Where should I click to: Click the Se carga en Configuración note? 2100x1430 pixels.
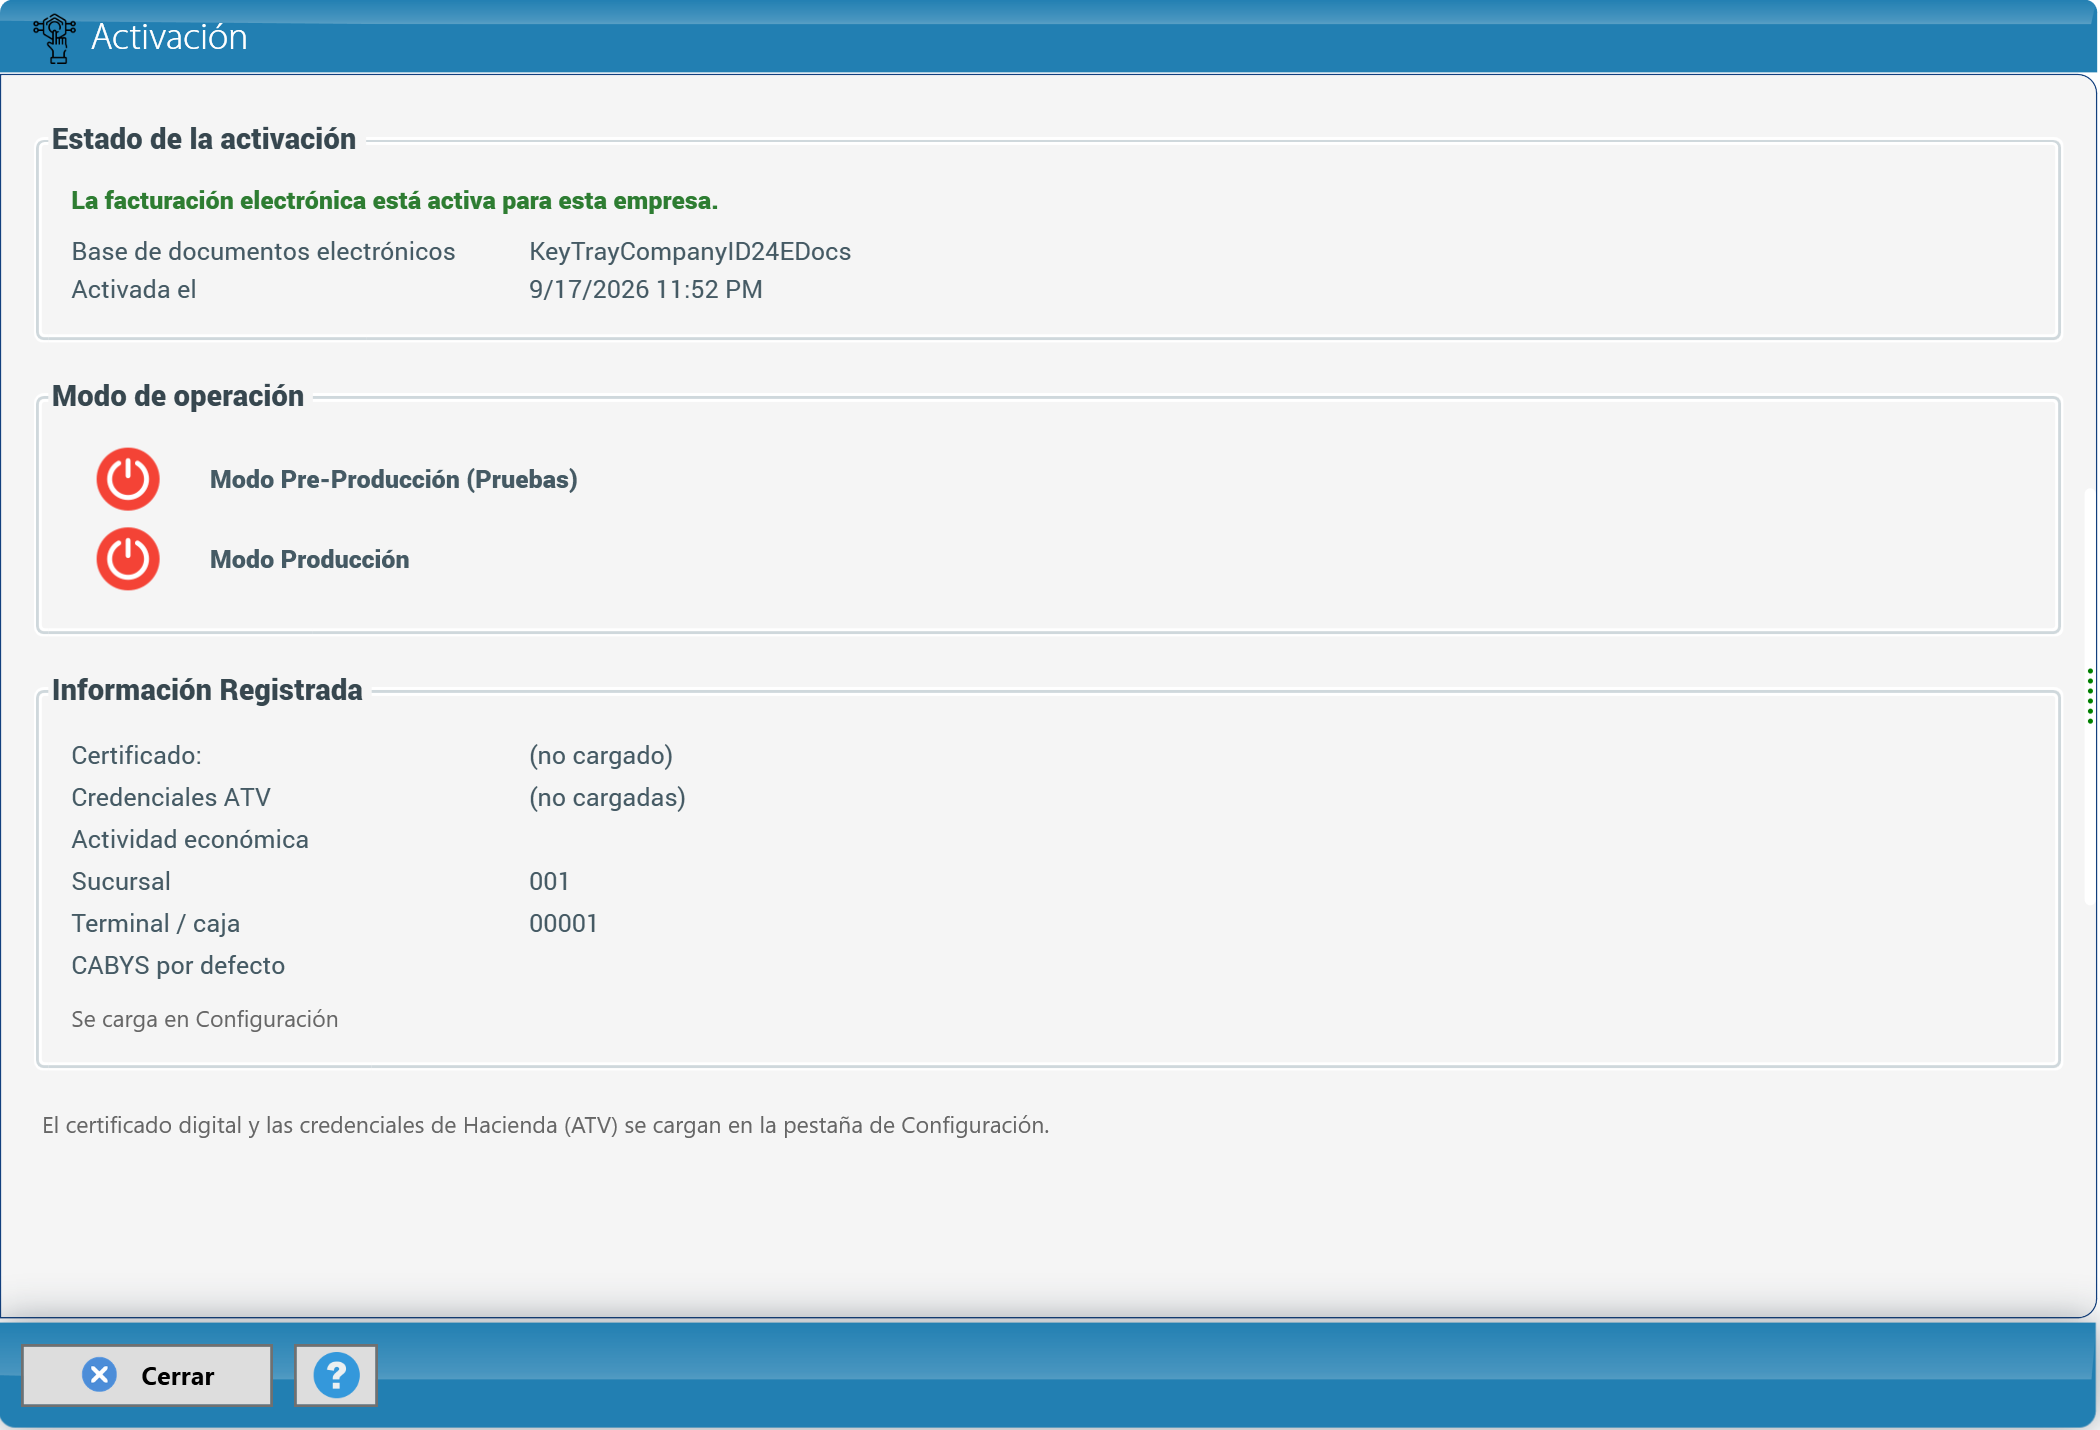coord(205,1019)
